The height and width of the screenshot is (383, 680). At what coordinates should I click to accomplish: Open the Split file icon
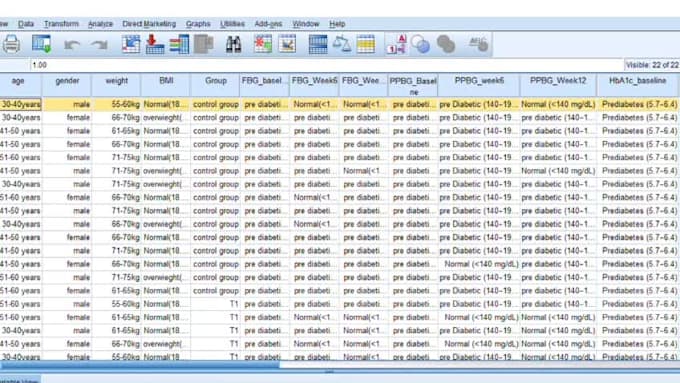coord(318,44)
